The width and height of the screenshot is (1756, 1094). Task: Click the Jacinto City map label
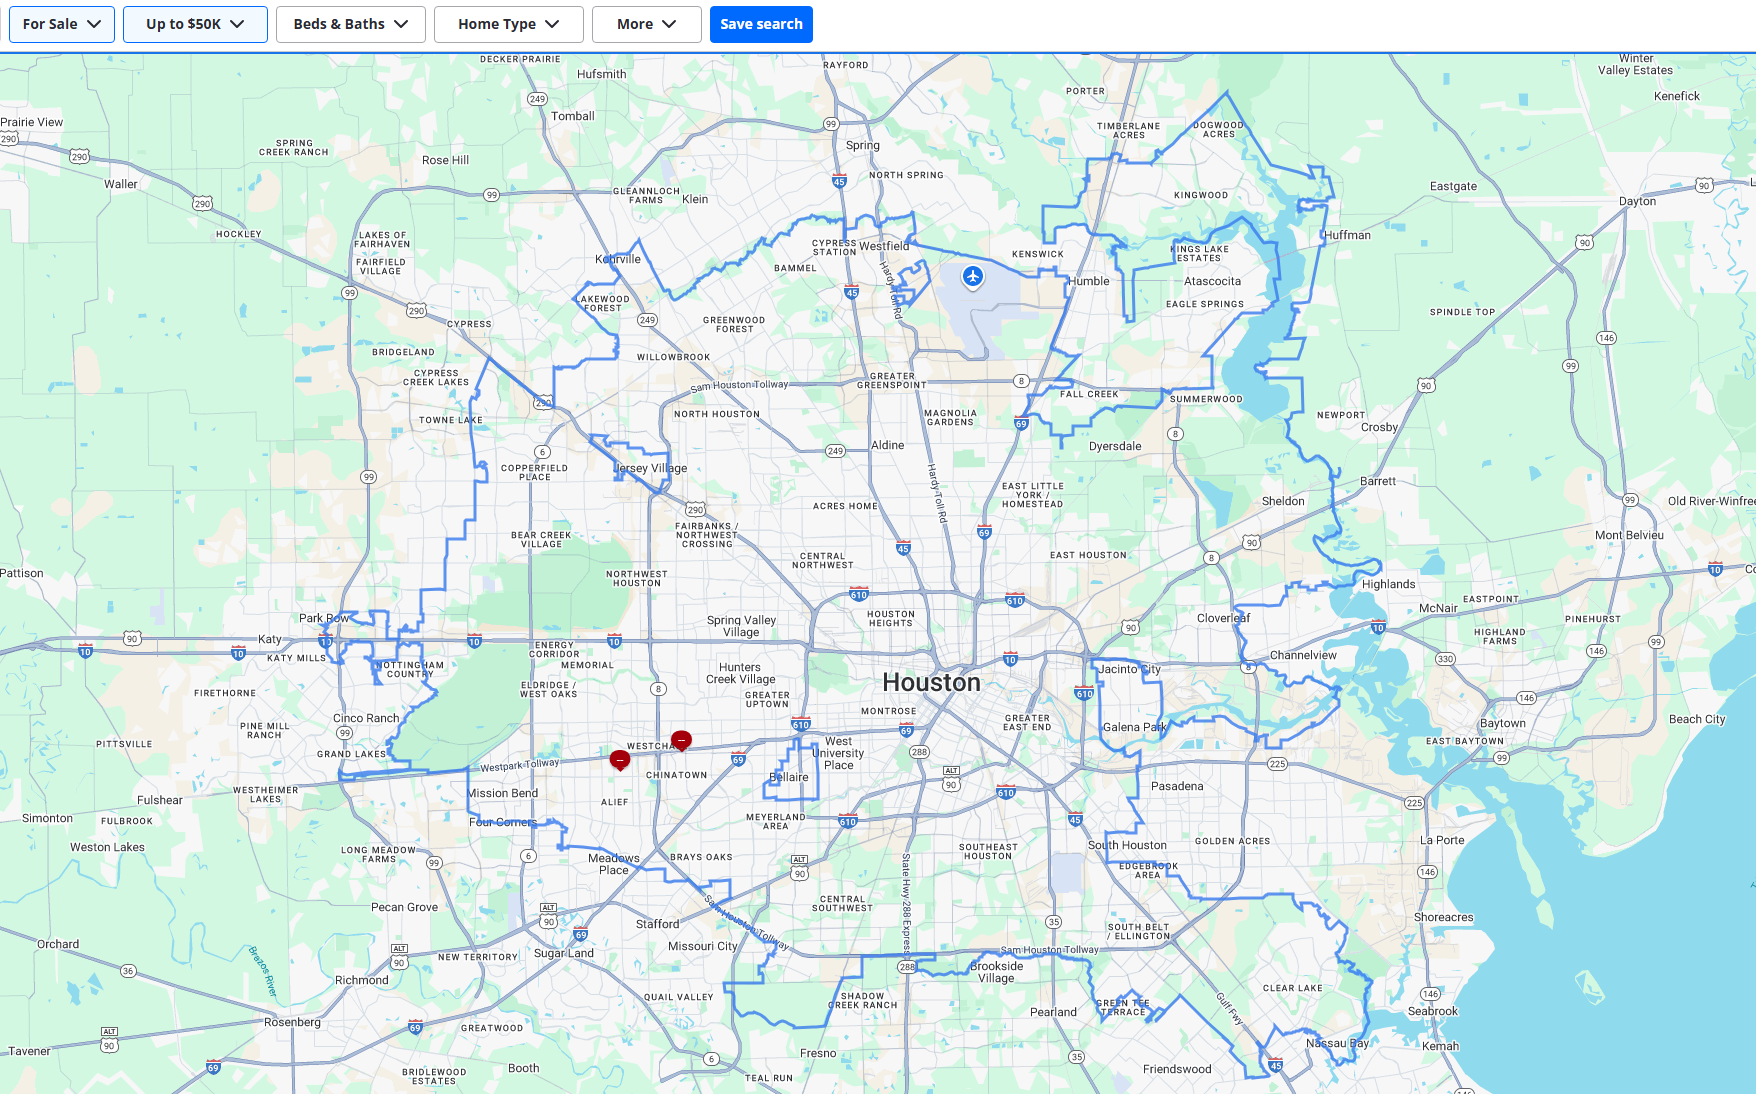(x=1130, y=669)
